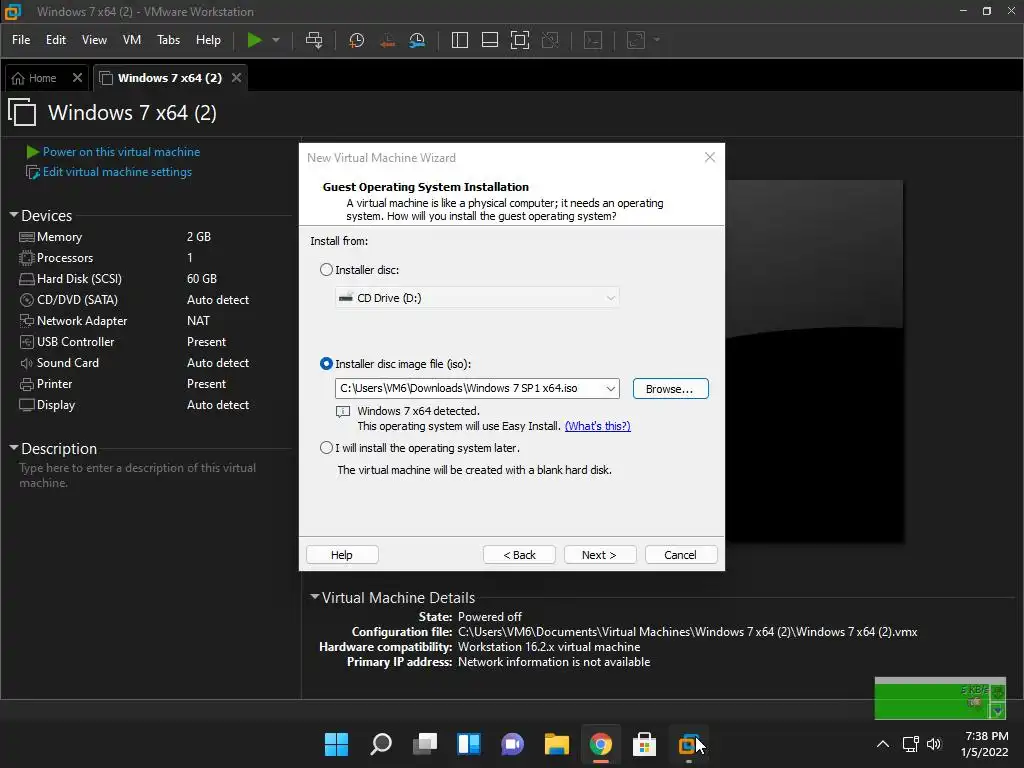Click the wizard Help button
Viewport: 1024px width, 768px height.
pos(342,554)
